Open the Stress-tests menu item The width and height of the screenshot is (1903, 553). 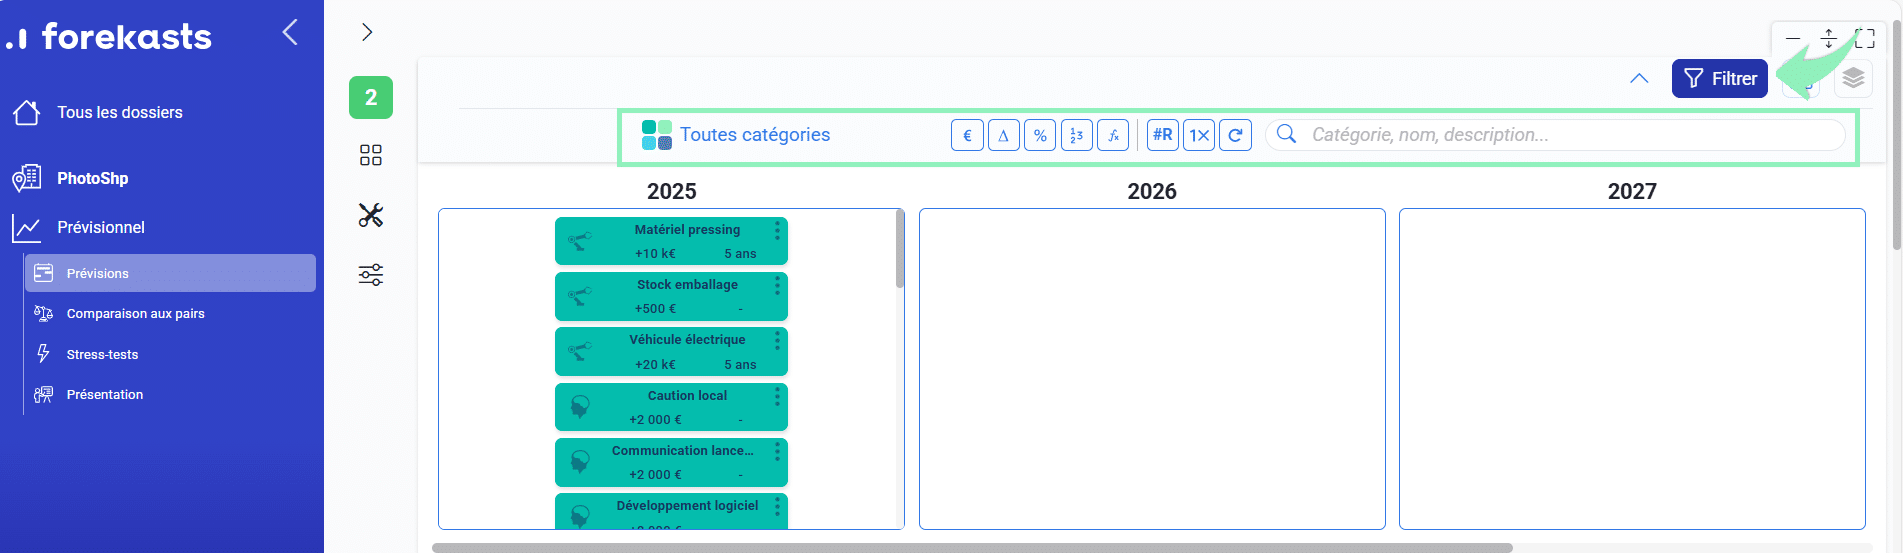(102, 354)
